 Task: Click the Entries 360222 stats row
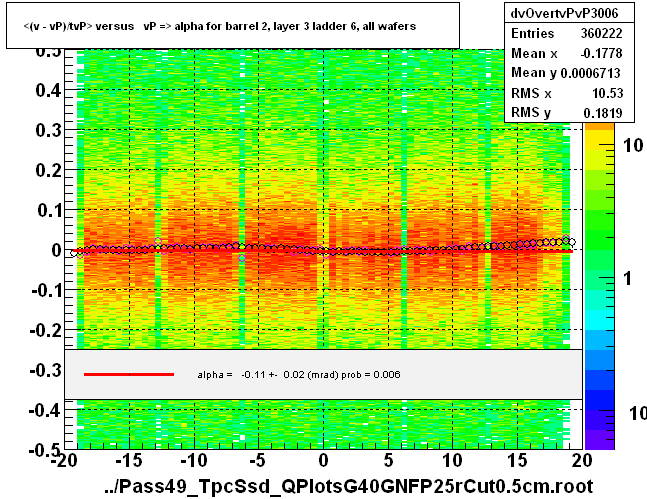pyautogui.click(x=567, y=33)
